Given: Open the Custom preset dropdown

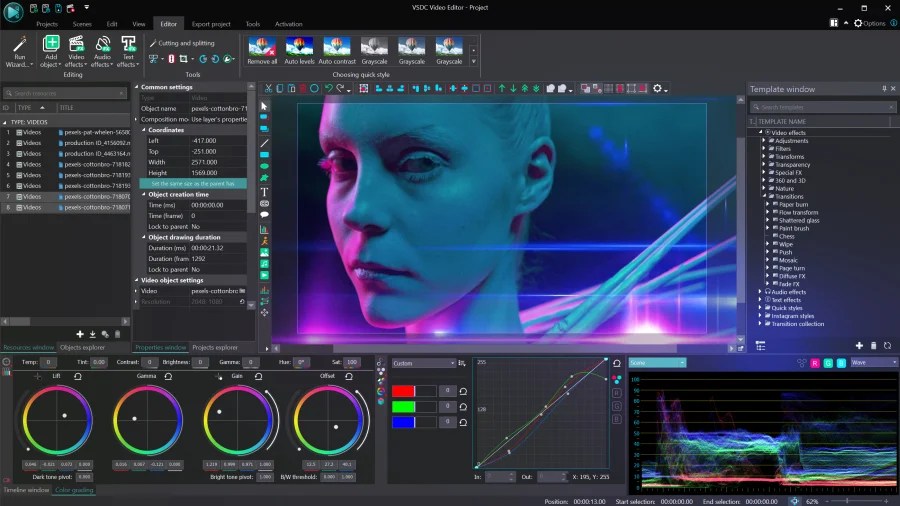Looking at the screenshot, I should (423, 363).
